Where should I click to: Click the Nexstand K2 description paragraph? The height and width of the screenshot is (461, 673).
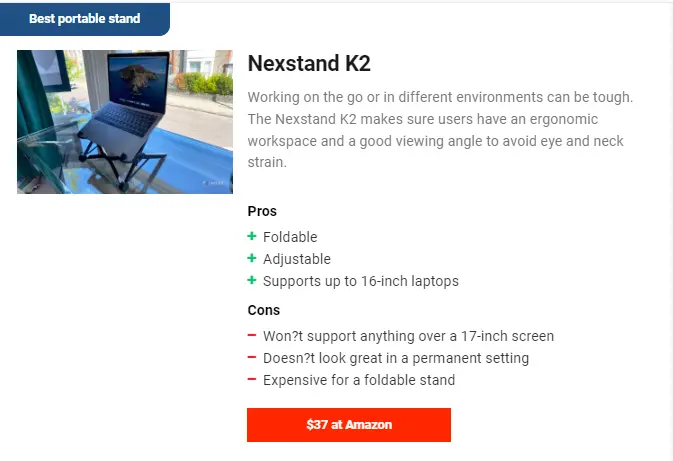440,130
